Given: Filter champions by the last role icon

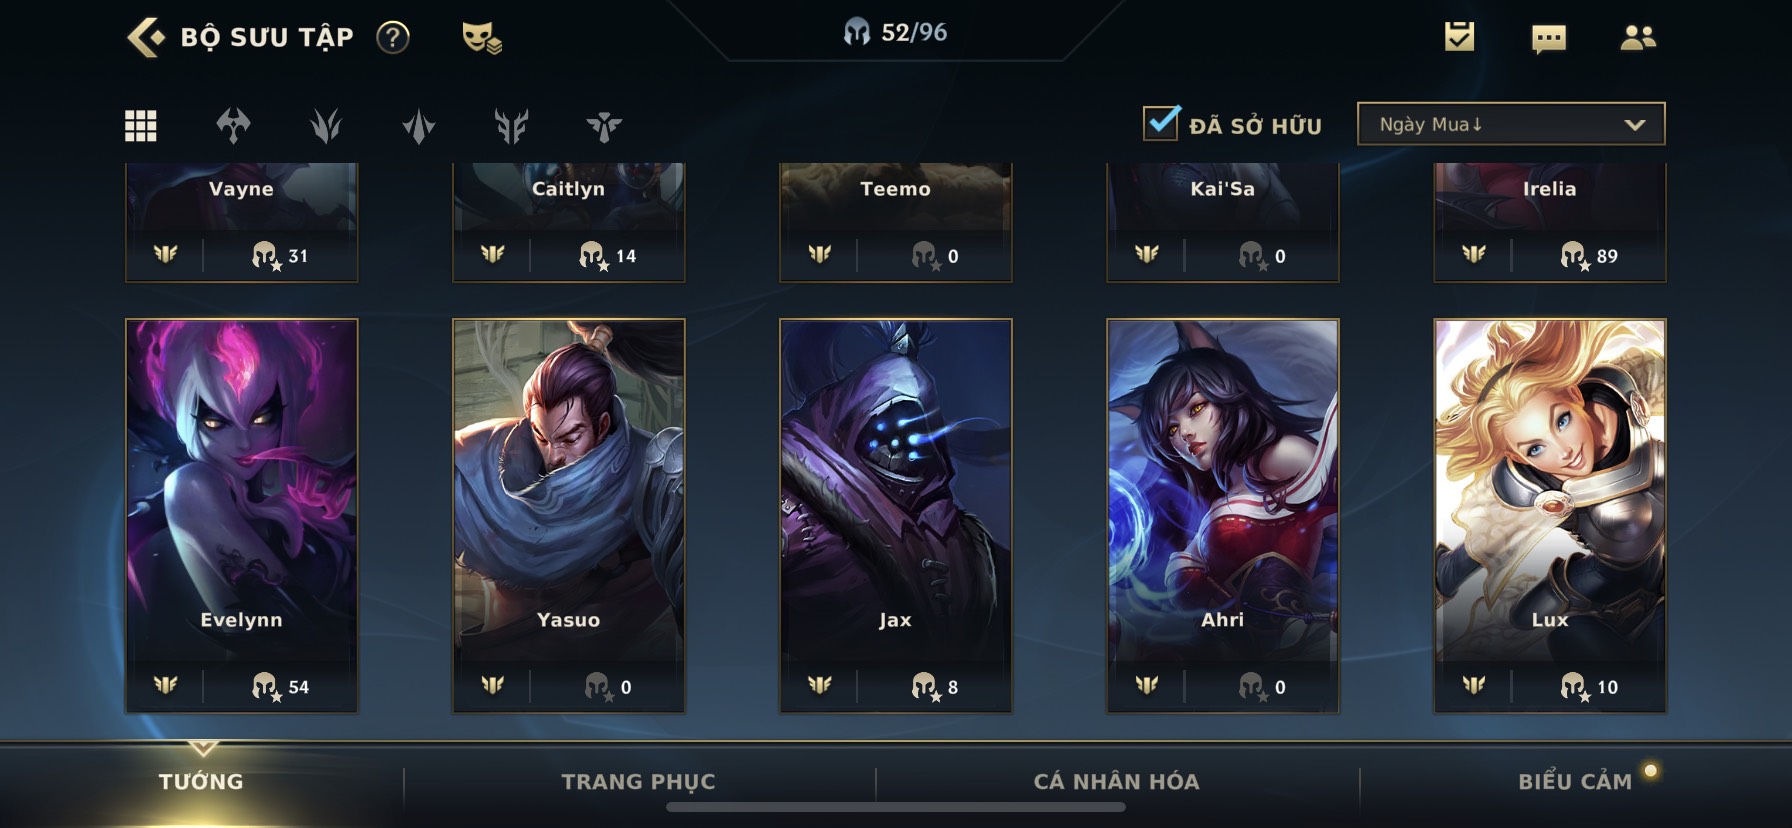Looking at the screenshot, I should pos(604,126).
